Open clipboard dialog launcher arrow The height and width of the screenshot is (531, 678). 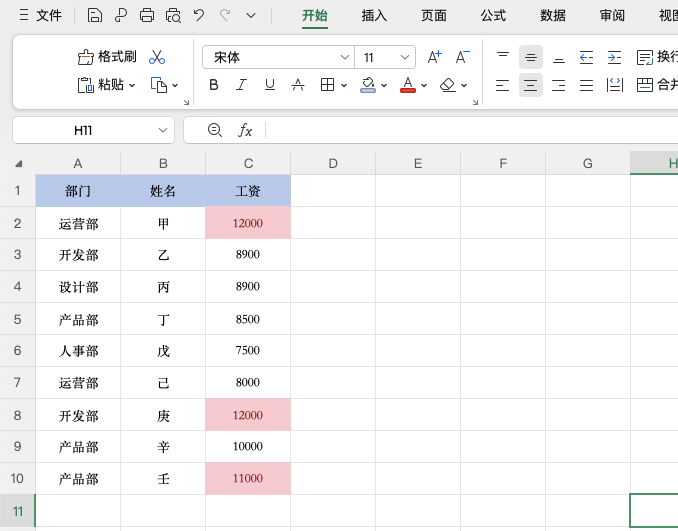[186, 102]
